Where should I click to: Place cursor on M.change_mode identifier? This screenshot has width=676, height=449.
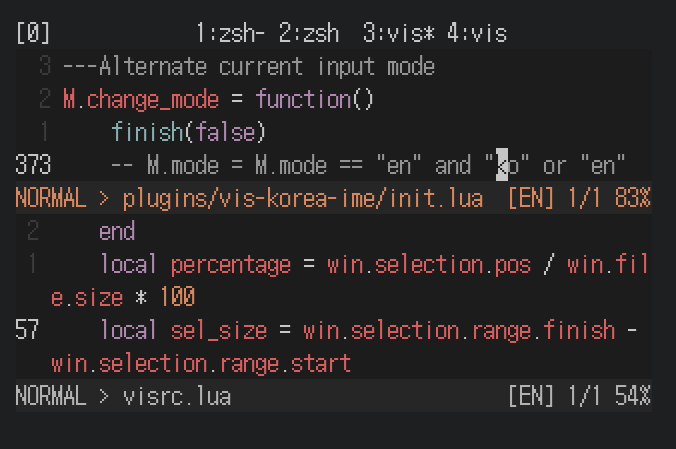click(141, 99)
